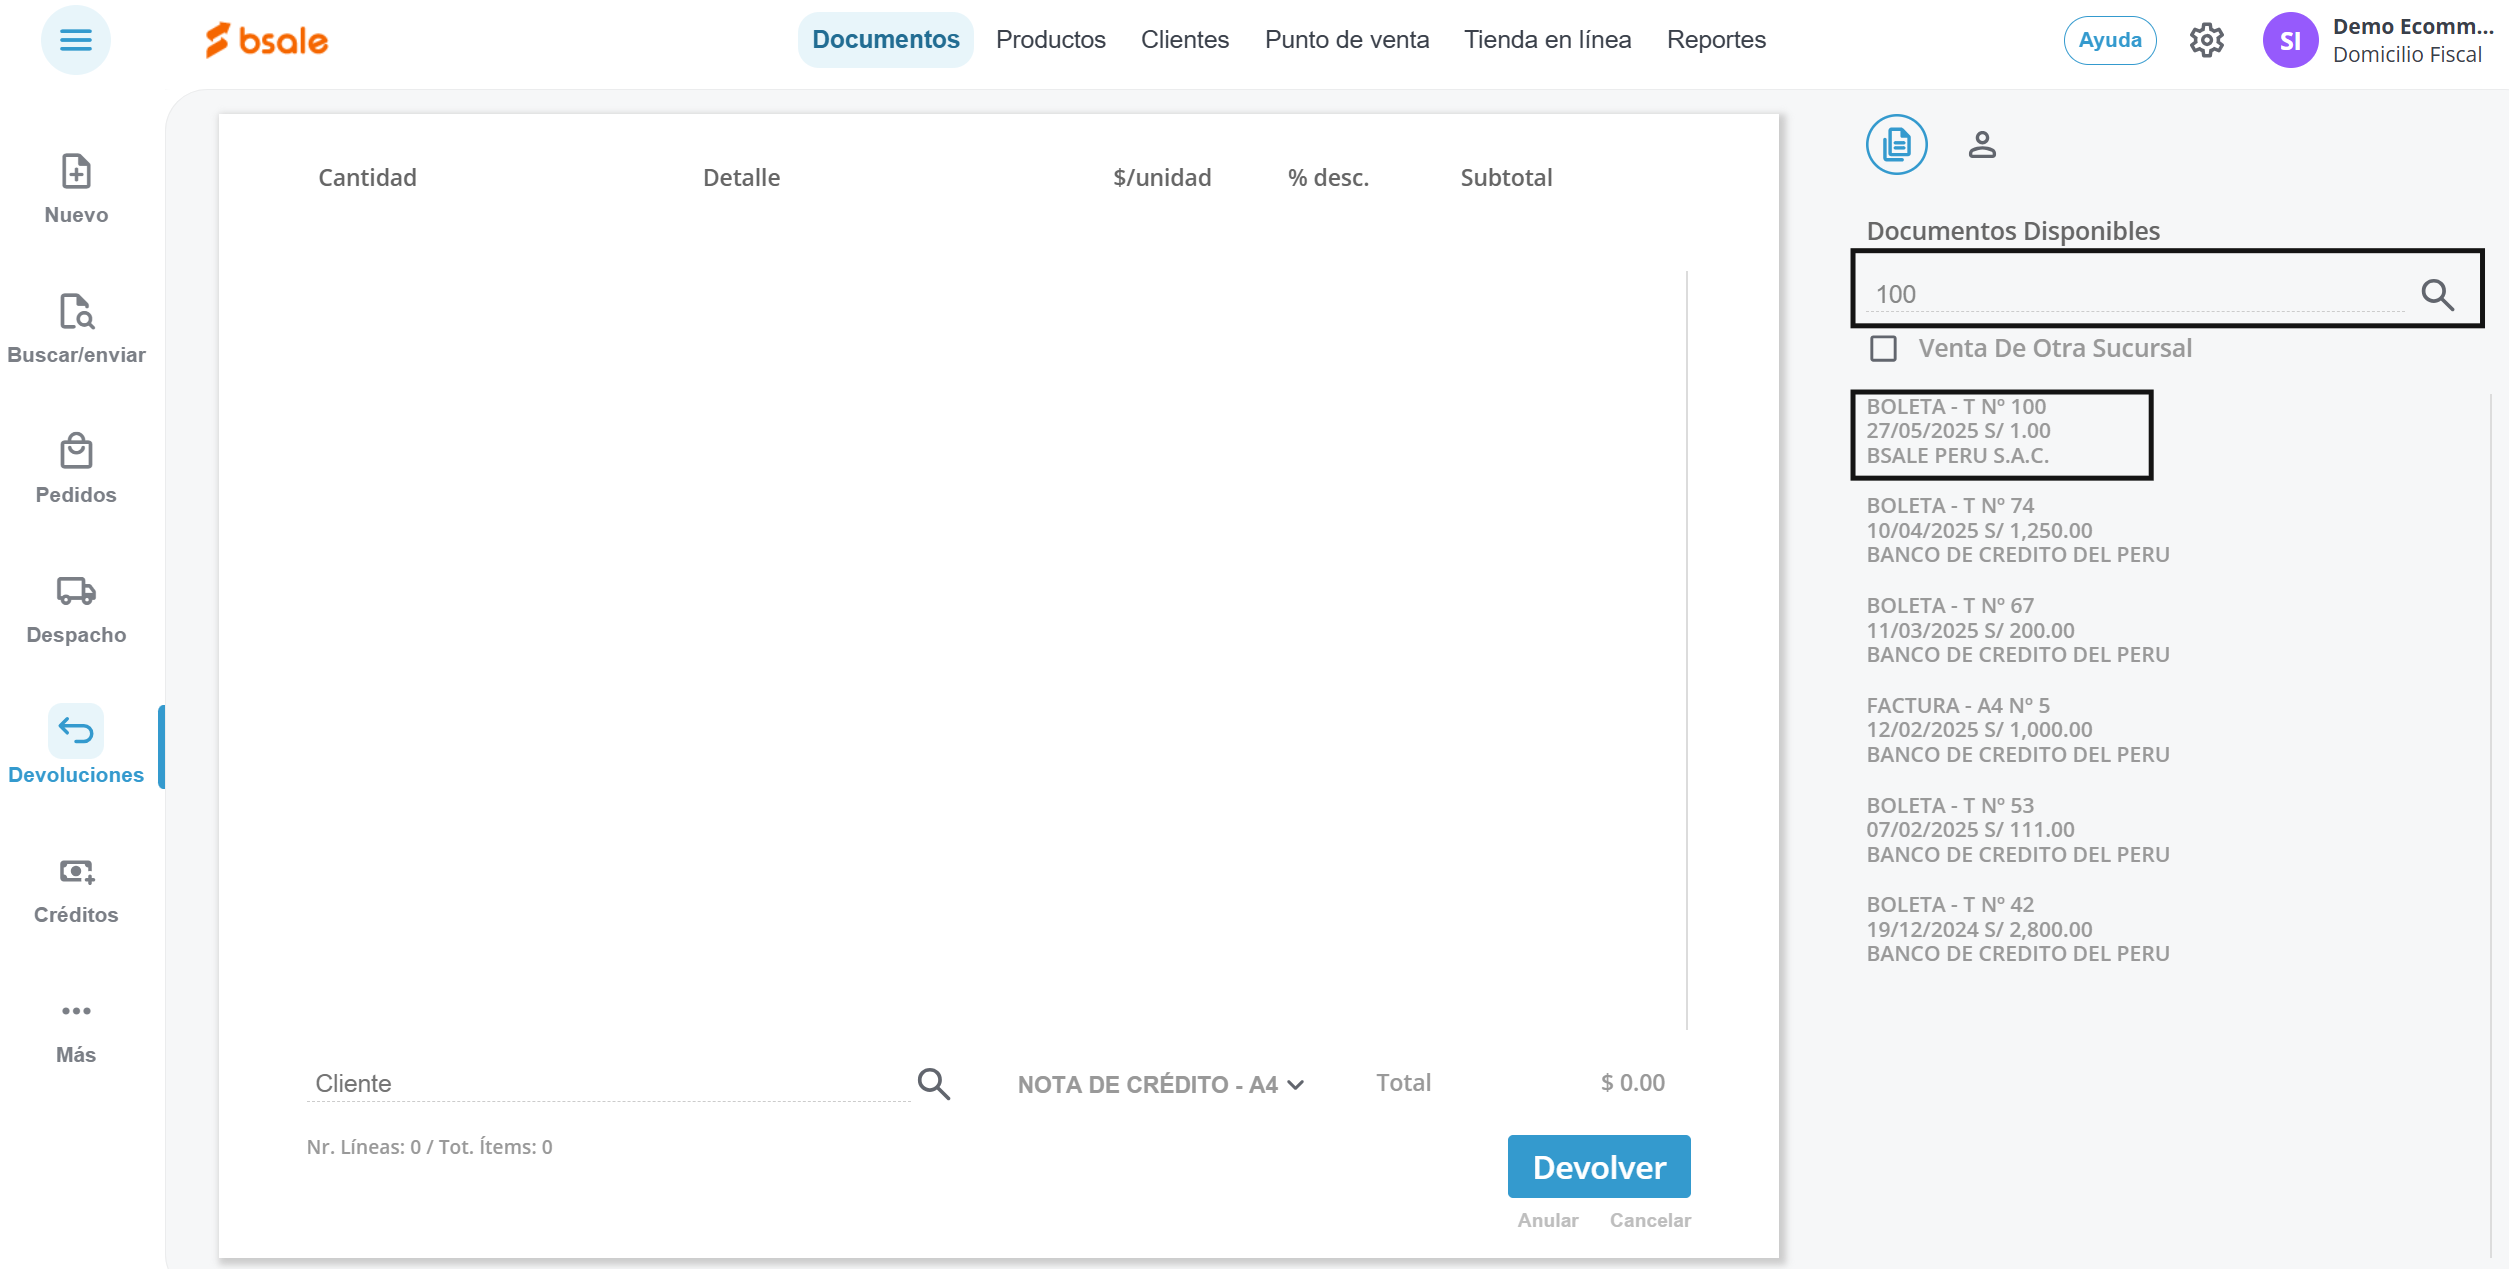Switch to the client person icon tab
The width and height of the screenshot is (2509, 1269).
[x=1982, y=145]
